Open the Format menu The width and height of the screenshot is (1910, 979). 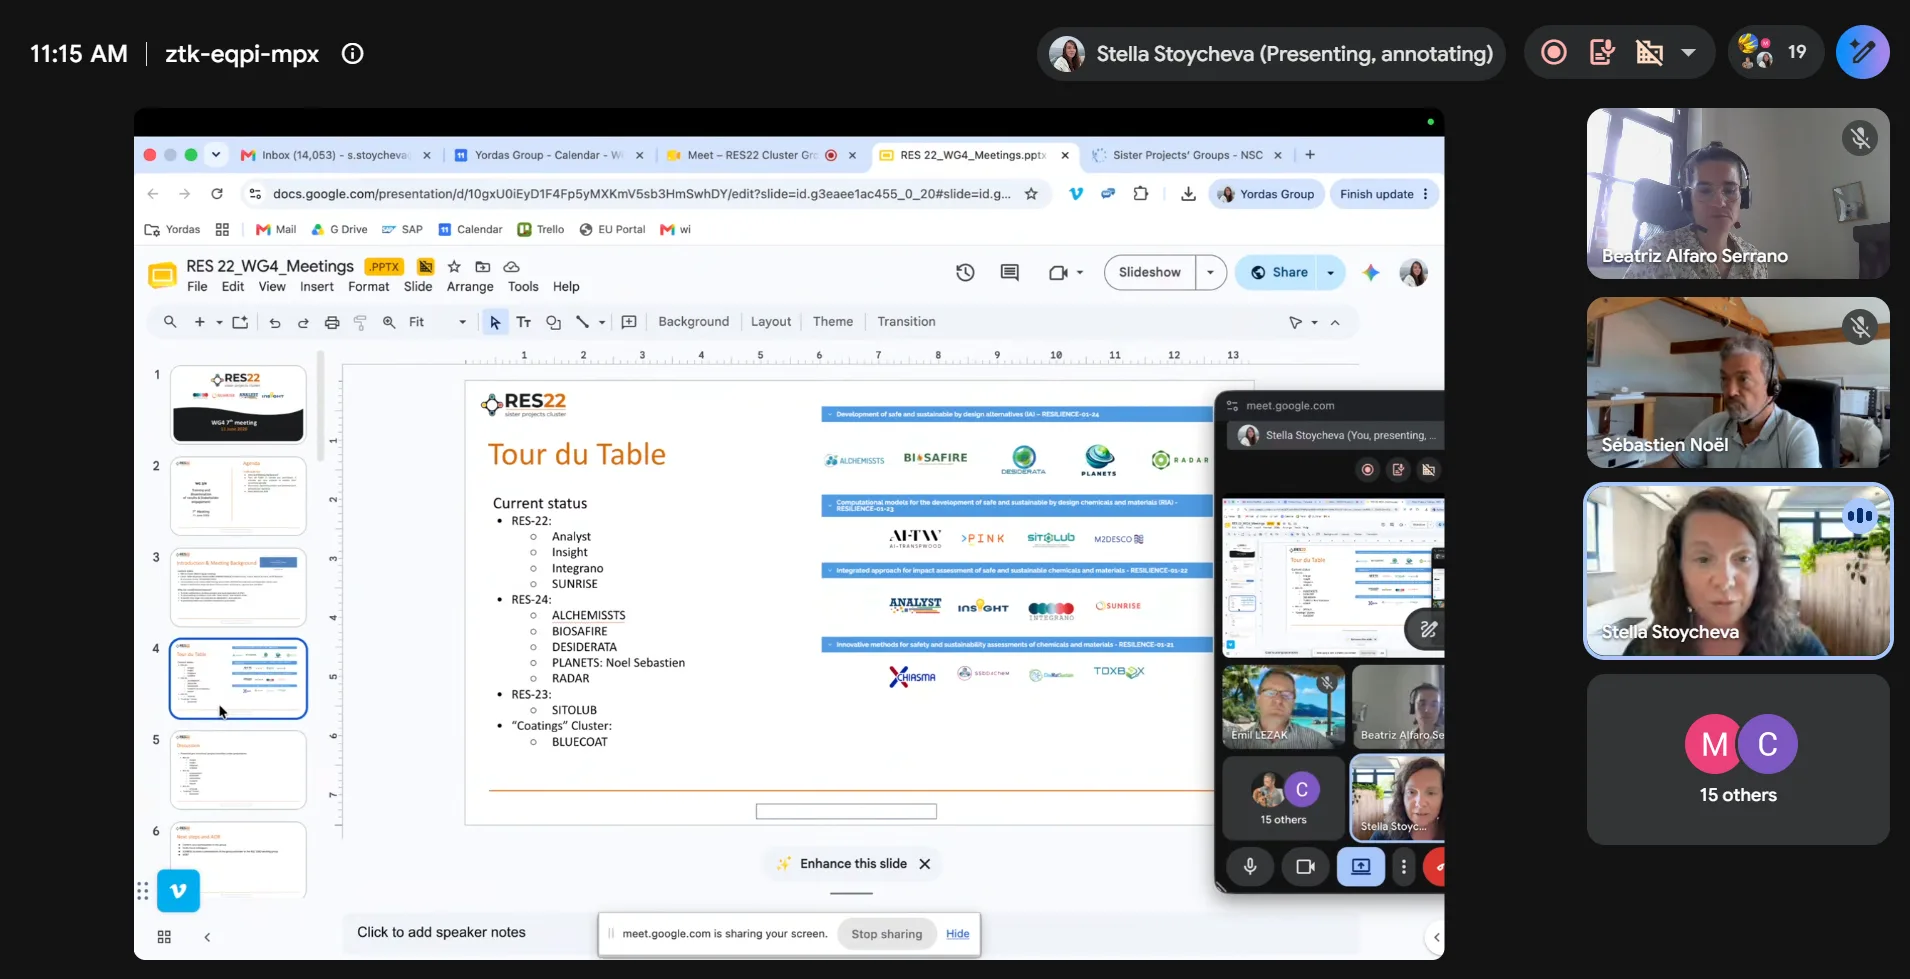[x=369, y=286]
